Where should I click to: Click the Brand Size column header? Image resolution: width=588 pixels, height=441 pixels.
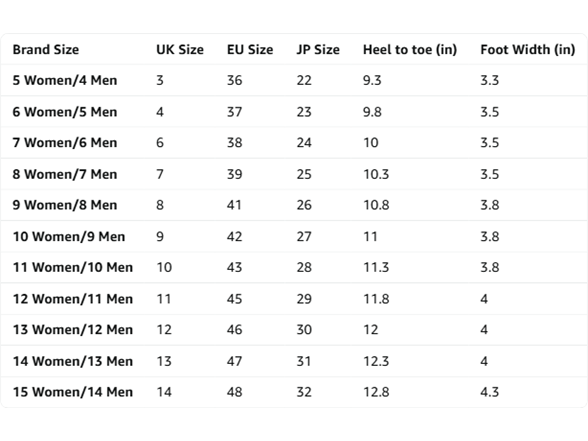tap(46, 50)
